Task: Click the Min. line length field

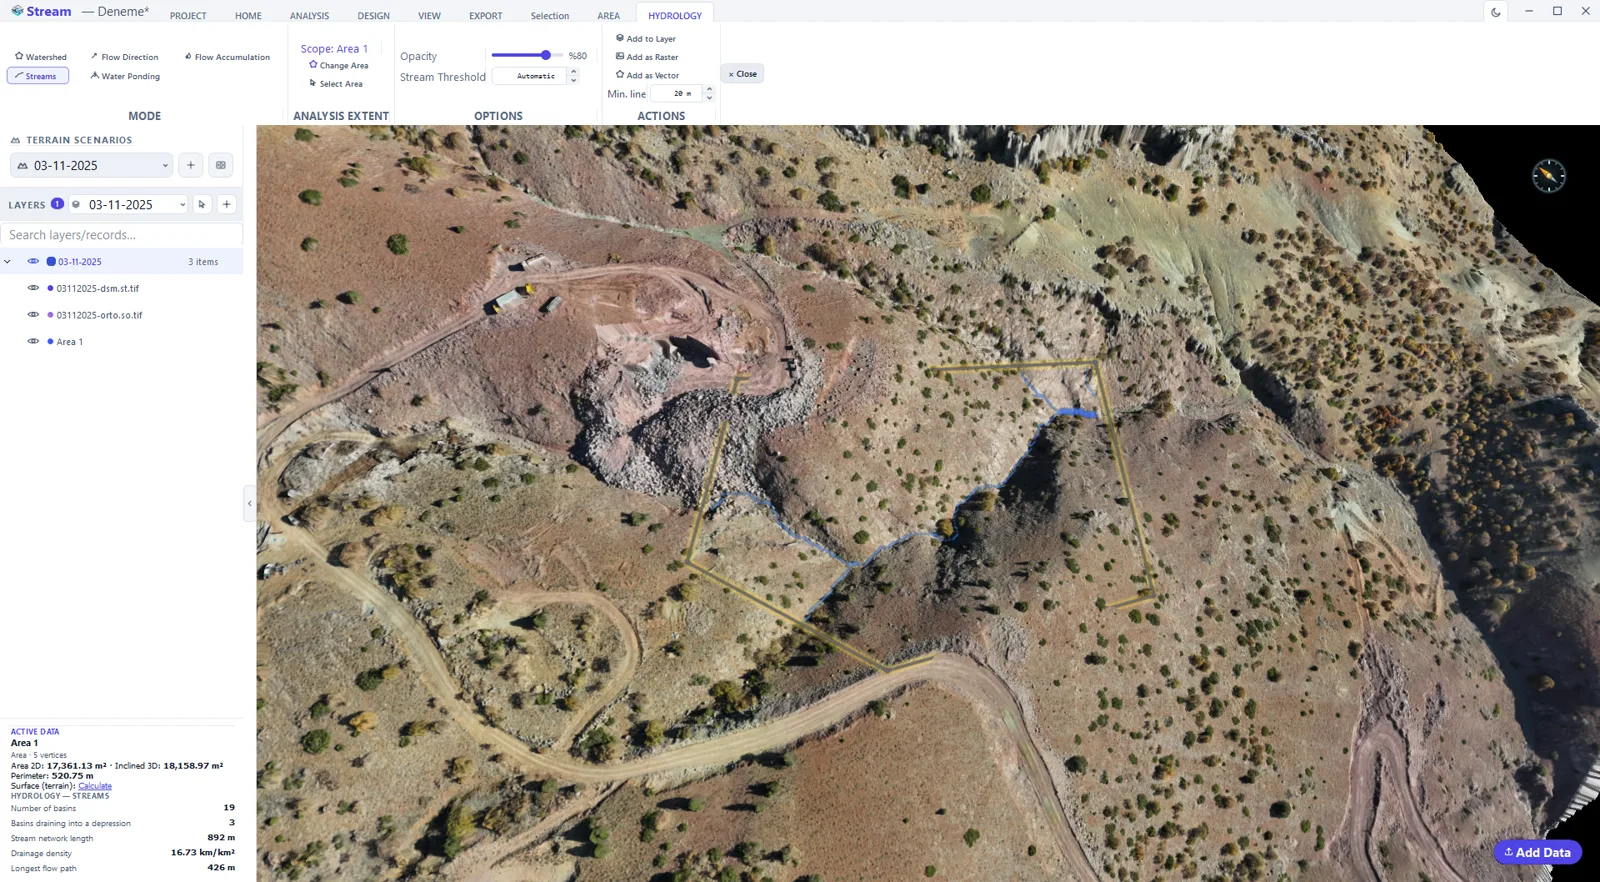Action: 677,94
